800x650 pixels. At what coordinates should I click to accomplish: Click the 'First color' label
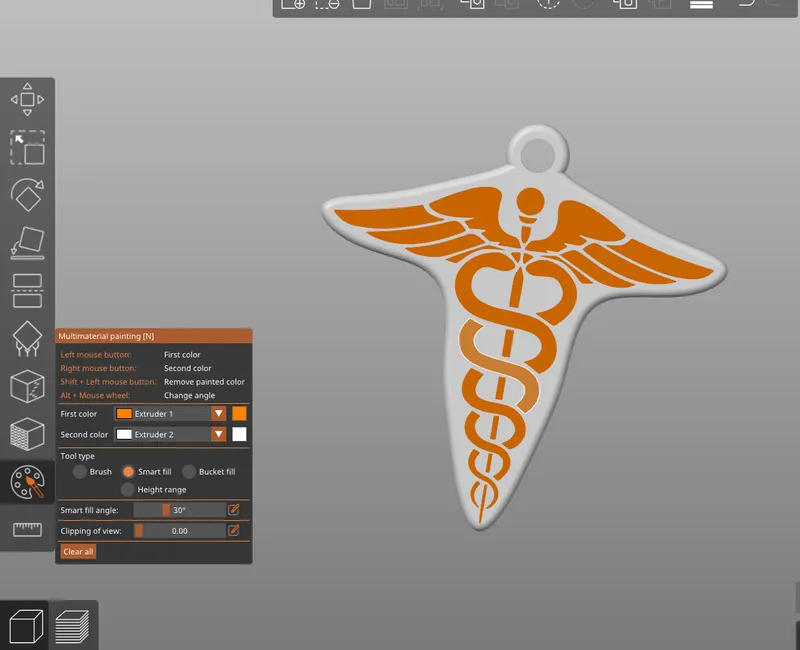click(79, 414)
